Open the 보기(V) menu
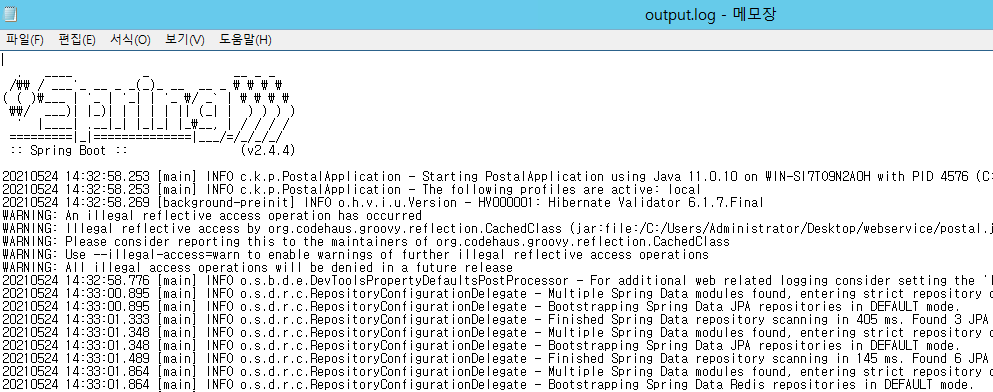The image size is (993, 392). pos(184,39)
